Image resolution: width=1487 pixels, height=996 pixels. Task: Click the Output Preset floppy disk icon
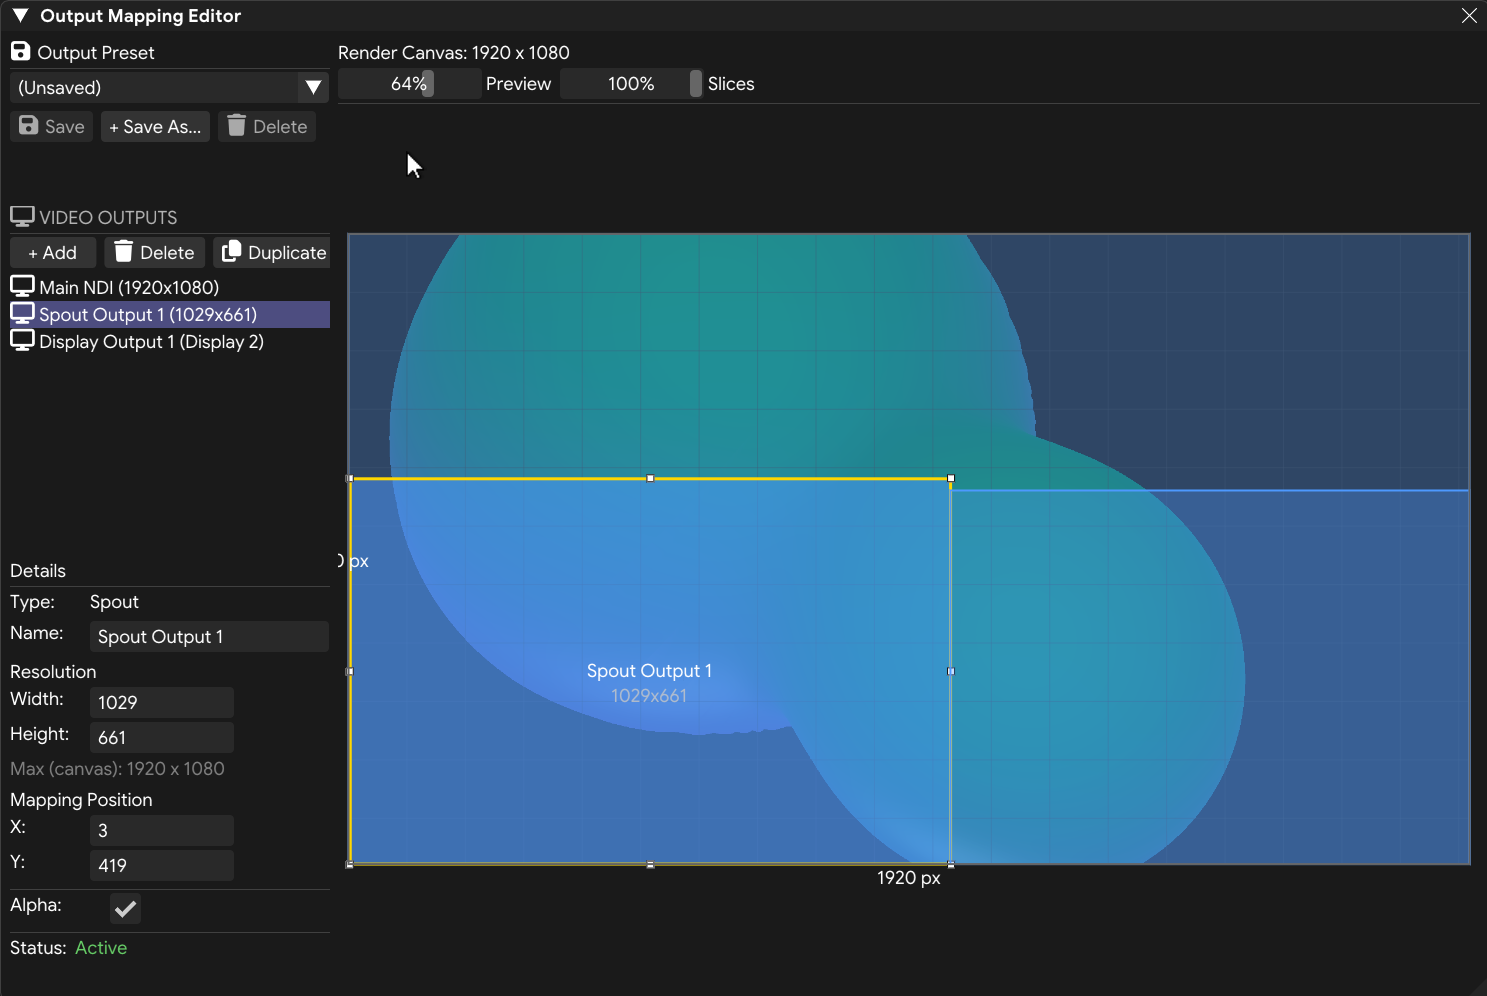[20, 51]
